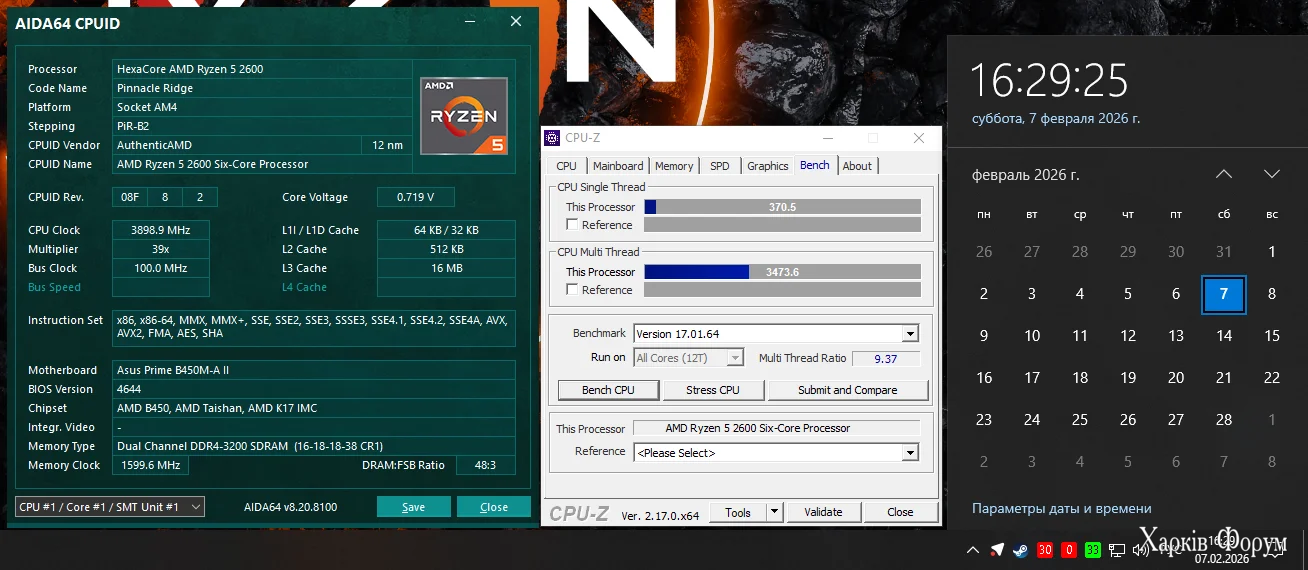Expand the Tools button arrow menu
The width and height of the screenshot is (1308, 570).
(774, 512)
